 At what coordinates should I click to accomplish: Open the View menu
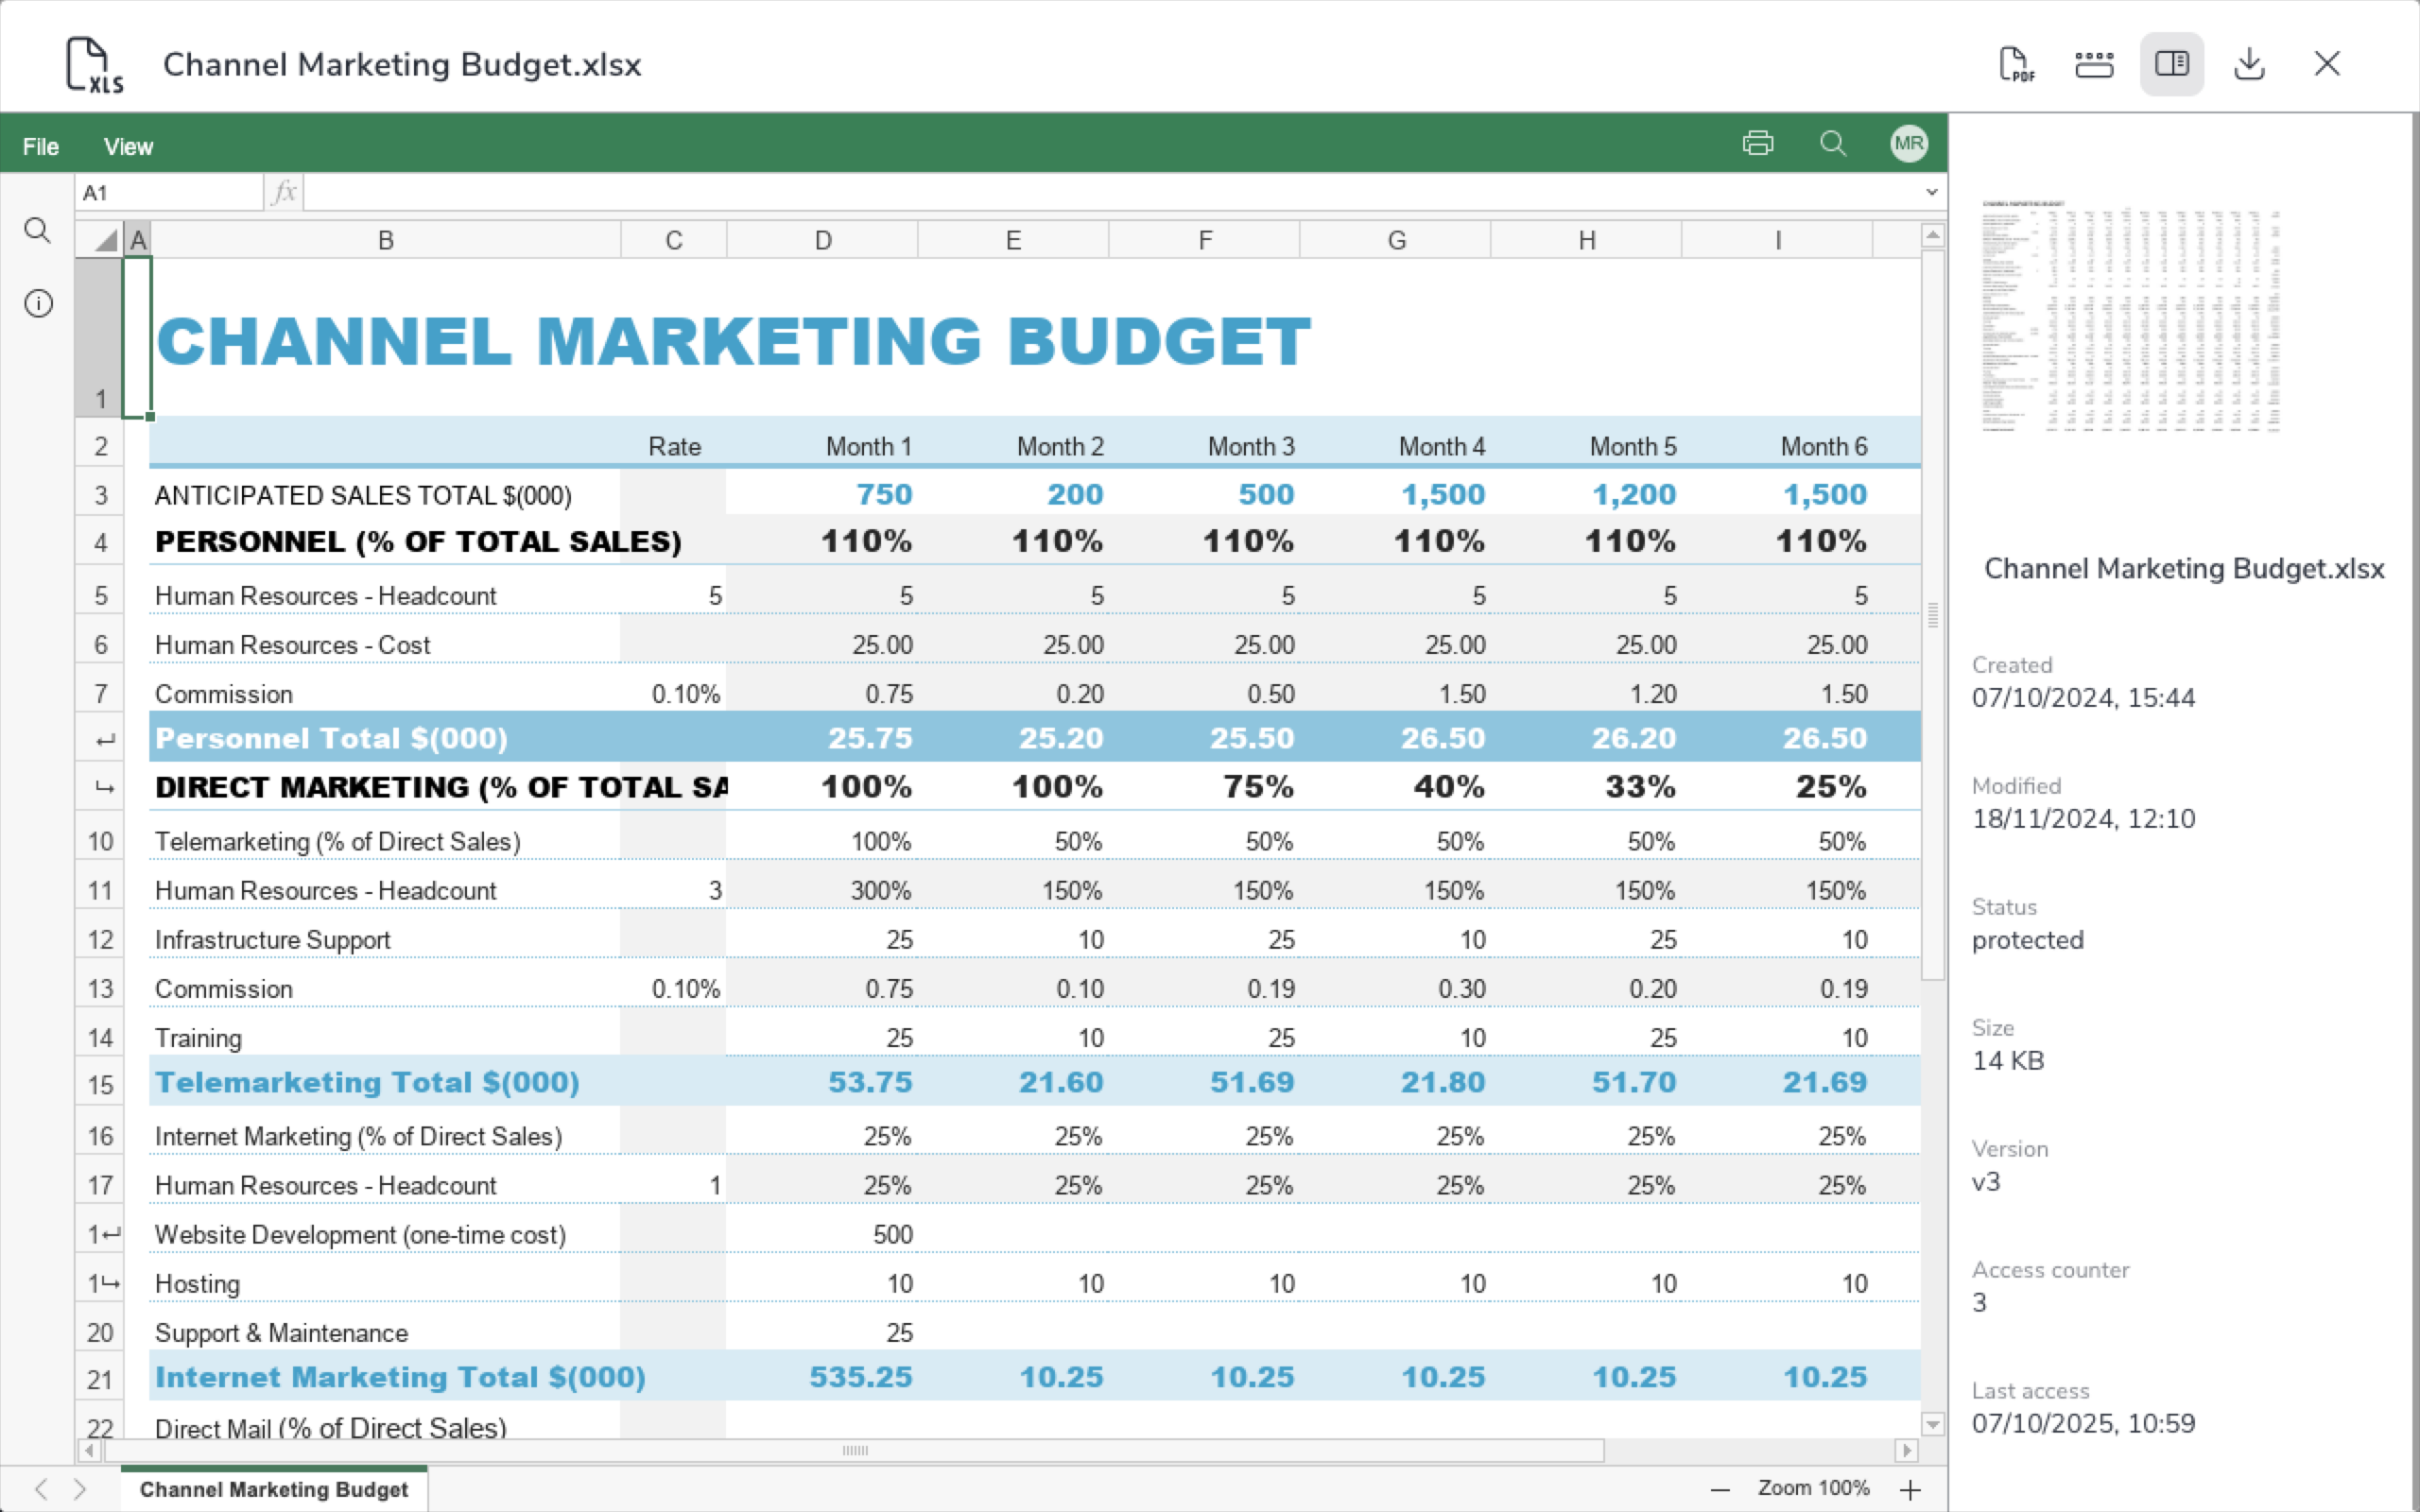coord(128,147)
